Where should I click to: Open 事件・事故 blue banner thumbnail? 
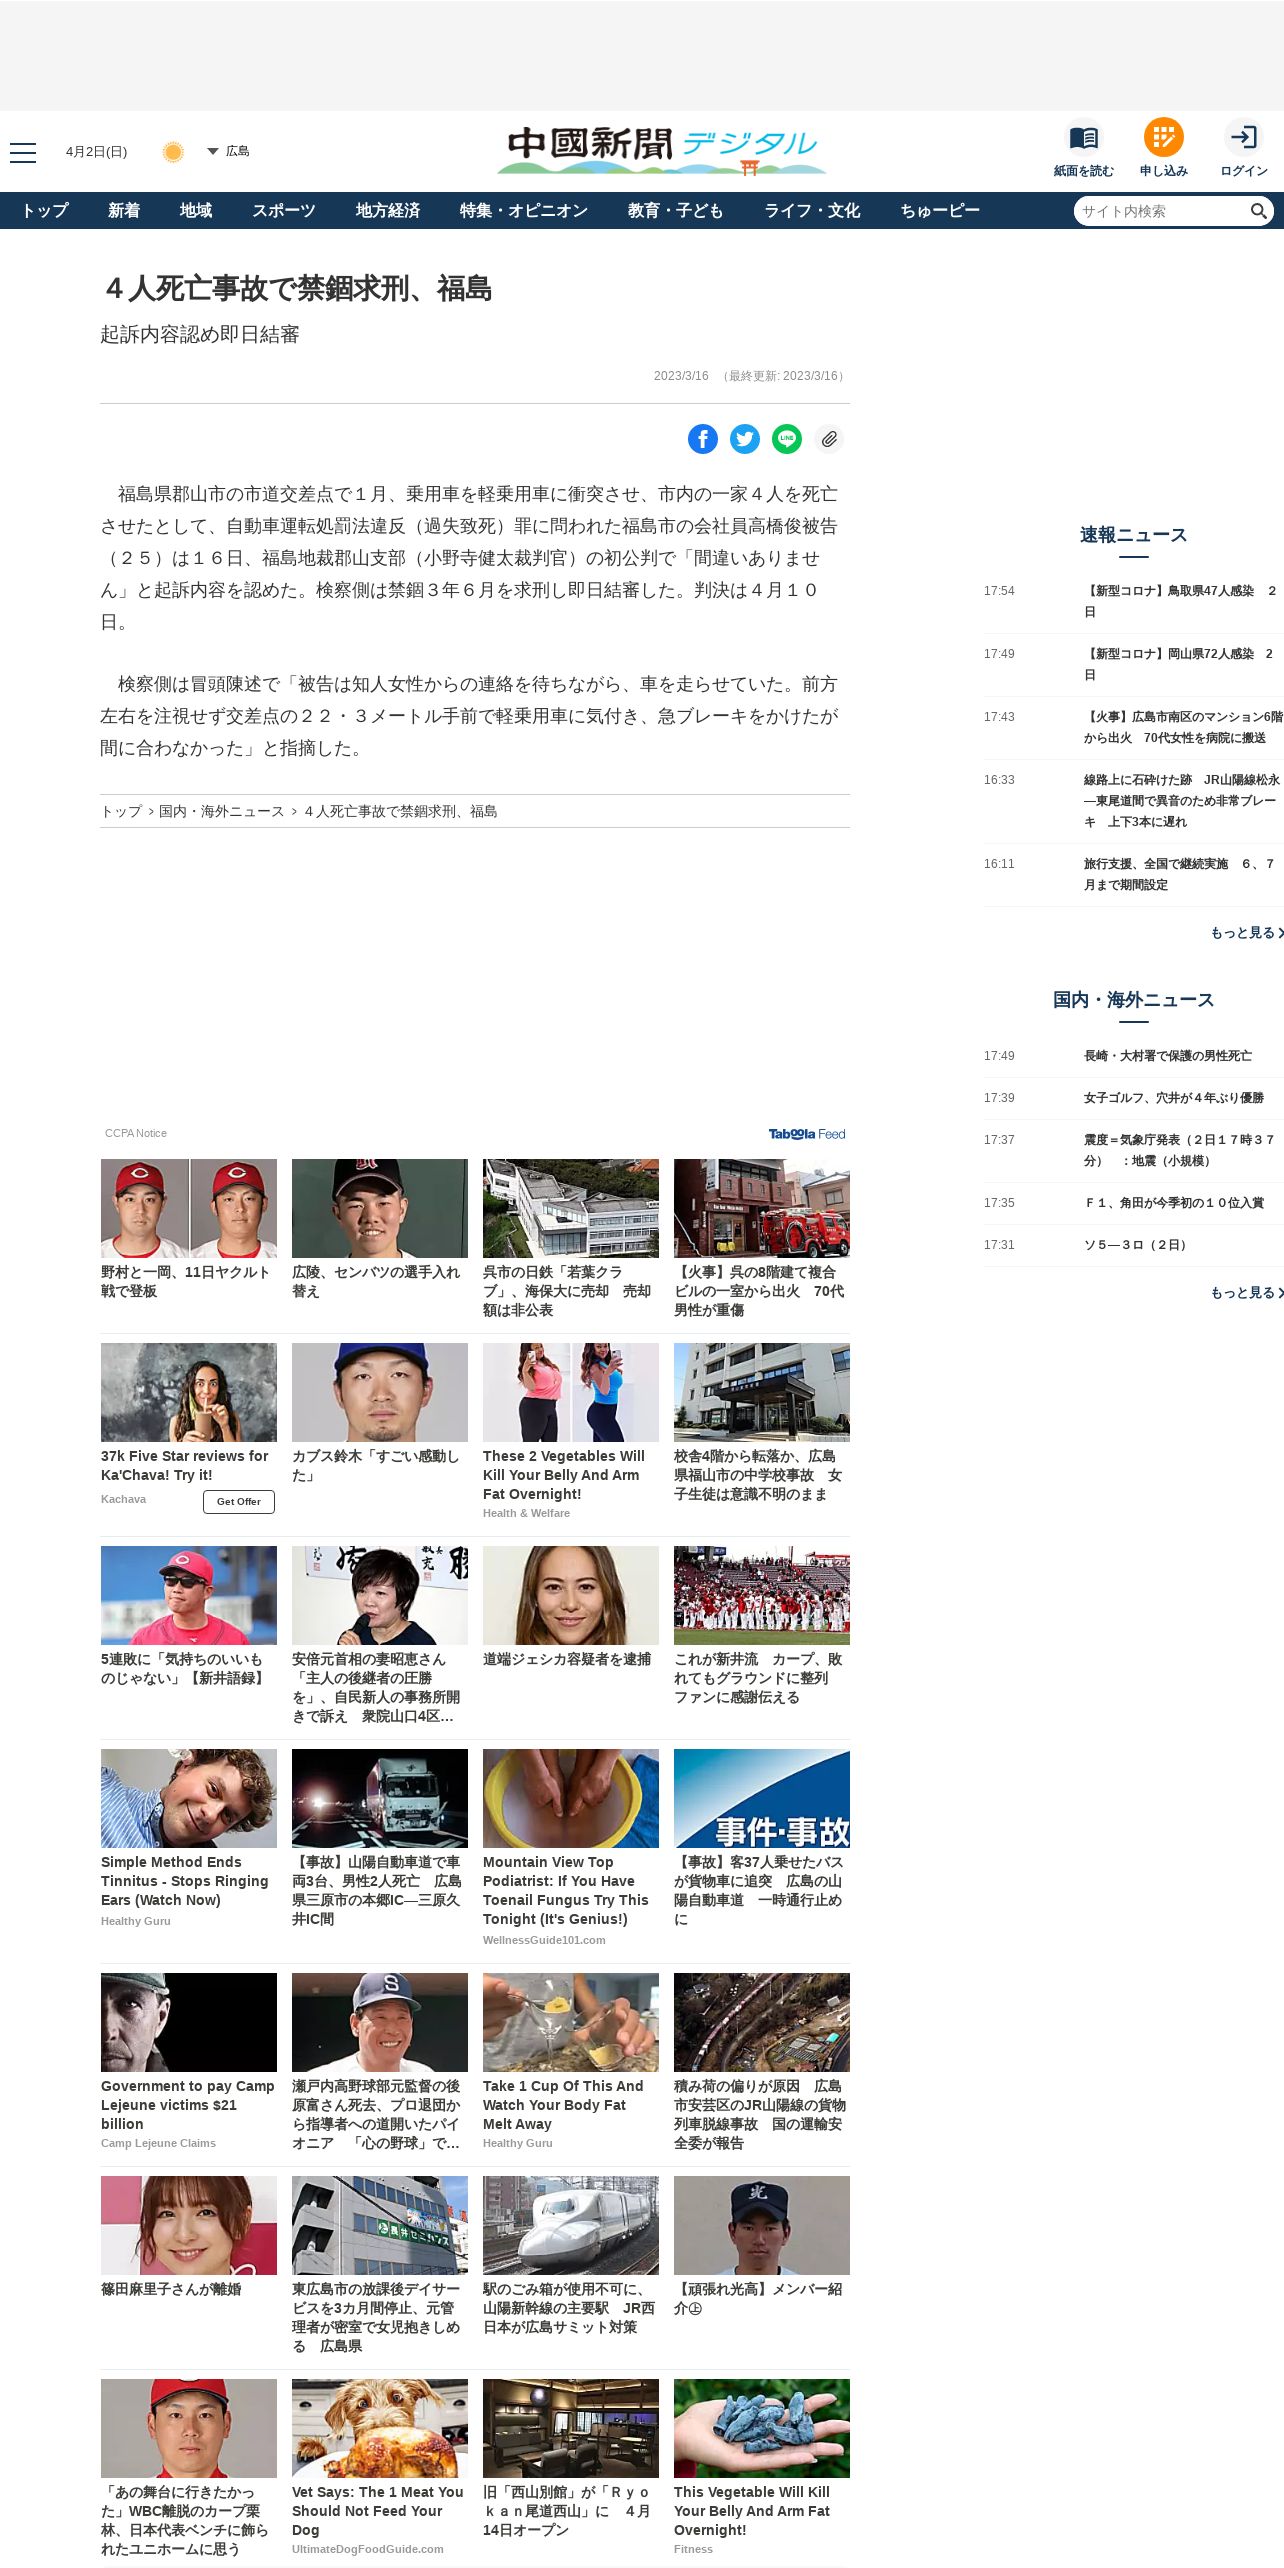[x=762, y=1798]
